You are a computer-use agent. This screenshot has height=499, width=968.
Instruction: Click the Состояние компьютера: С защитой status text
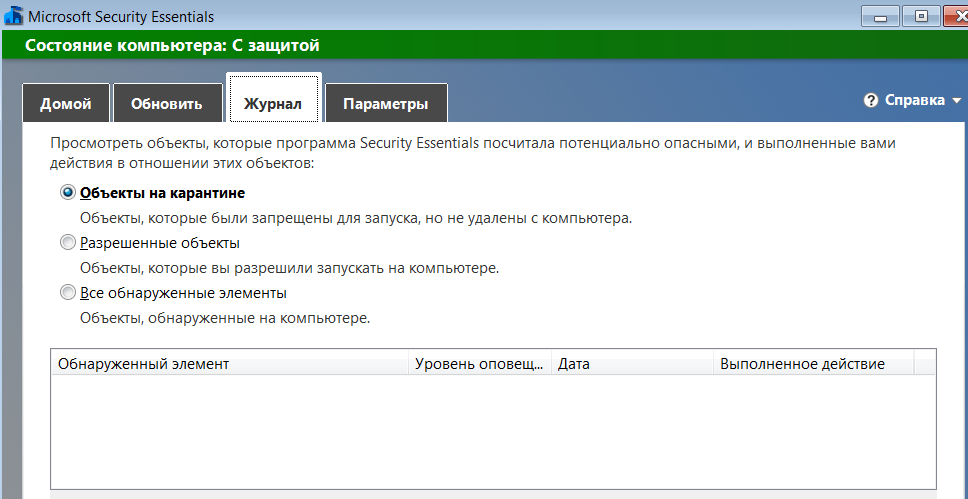point(172,45)
